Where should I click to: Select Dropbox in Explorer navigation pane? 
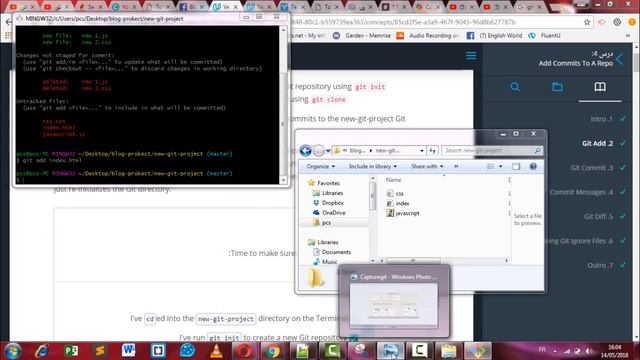tap(328, 203)
